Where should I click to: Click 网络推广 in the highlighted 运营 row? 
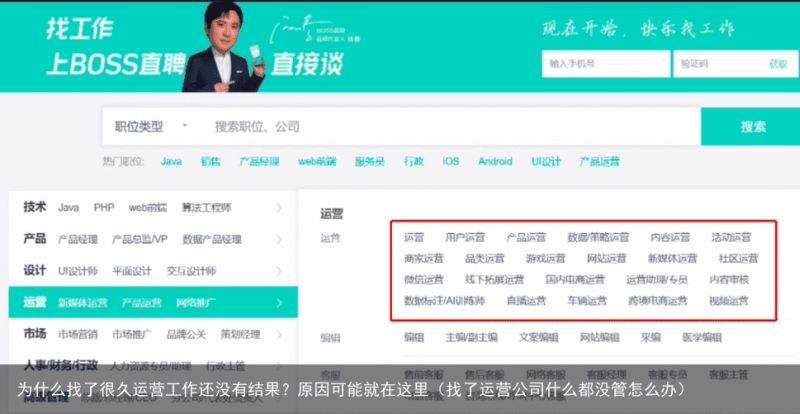(196, 303)
